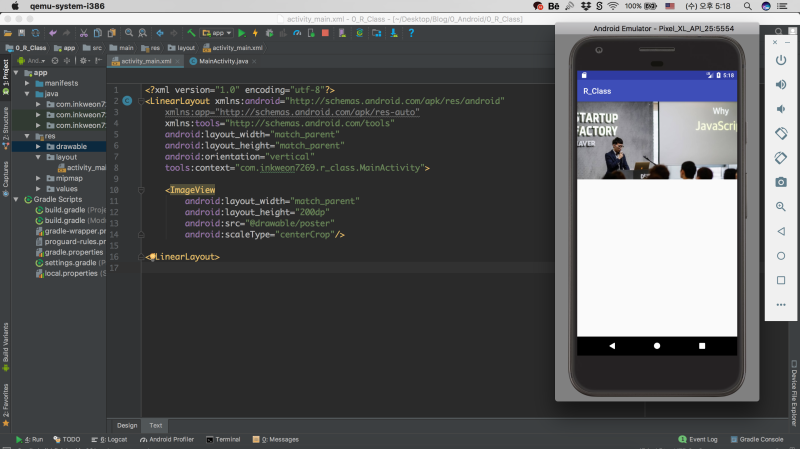Open AVD Manager from the toolbar
This screenshot has height=449, width=800.
[x=342, y=33]
